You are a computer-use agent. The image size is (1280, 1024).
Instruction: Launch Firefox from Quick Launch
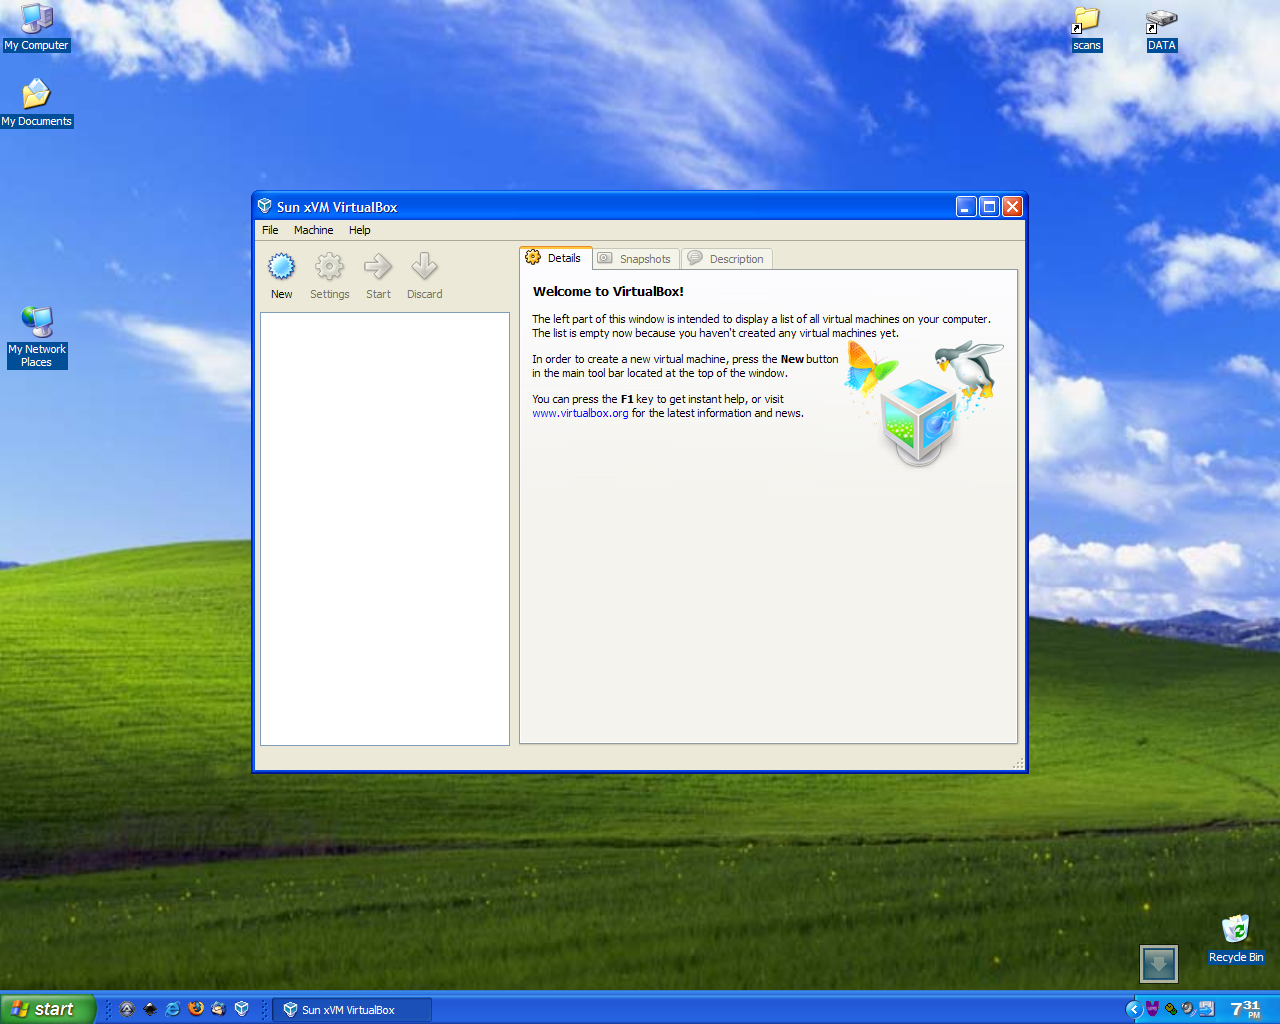(x=196, y=1008)
